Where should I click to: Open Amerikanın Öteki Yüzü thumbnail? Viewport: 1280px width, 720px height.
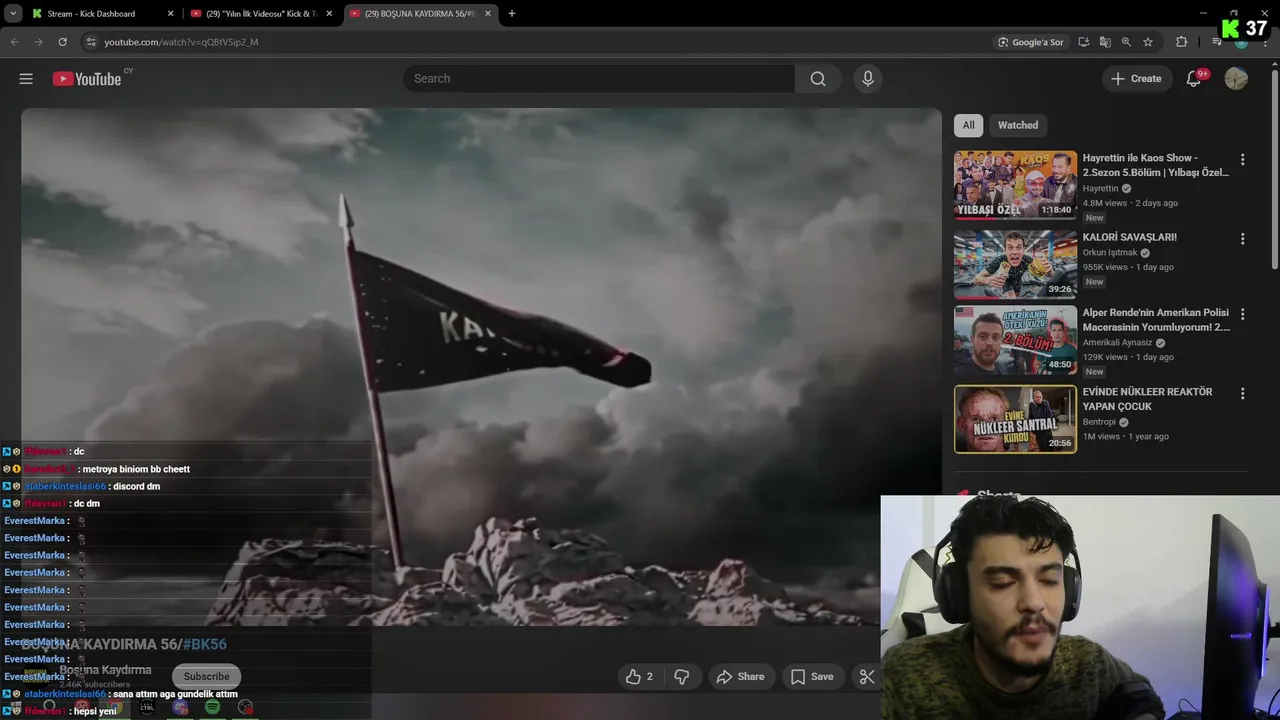click(x=1015, y=340)
